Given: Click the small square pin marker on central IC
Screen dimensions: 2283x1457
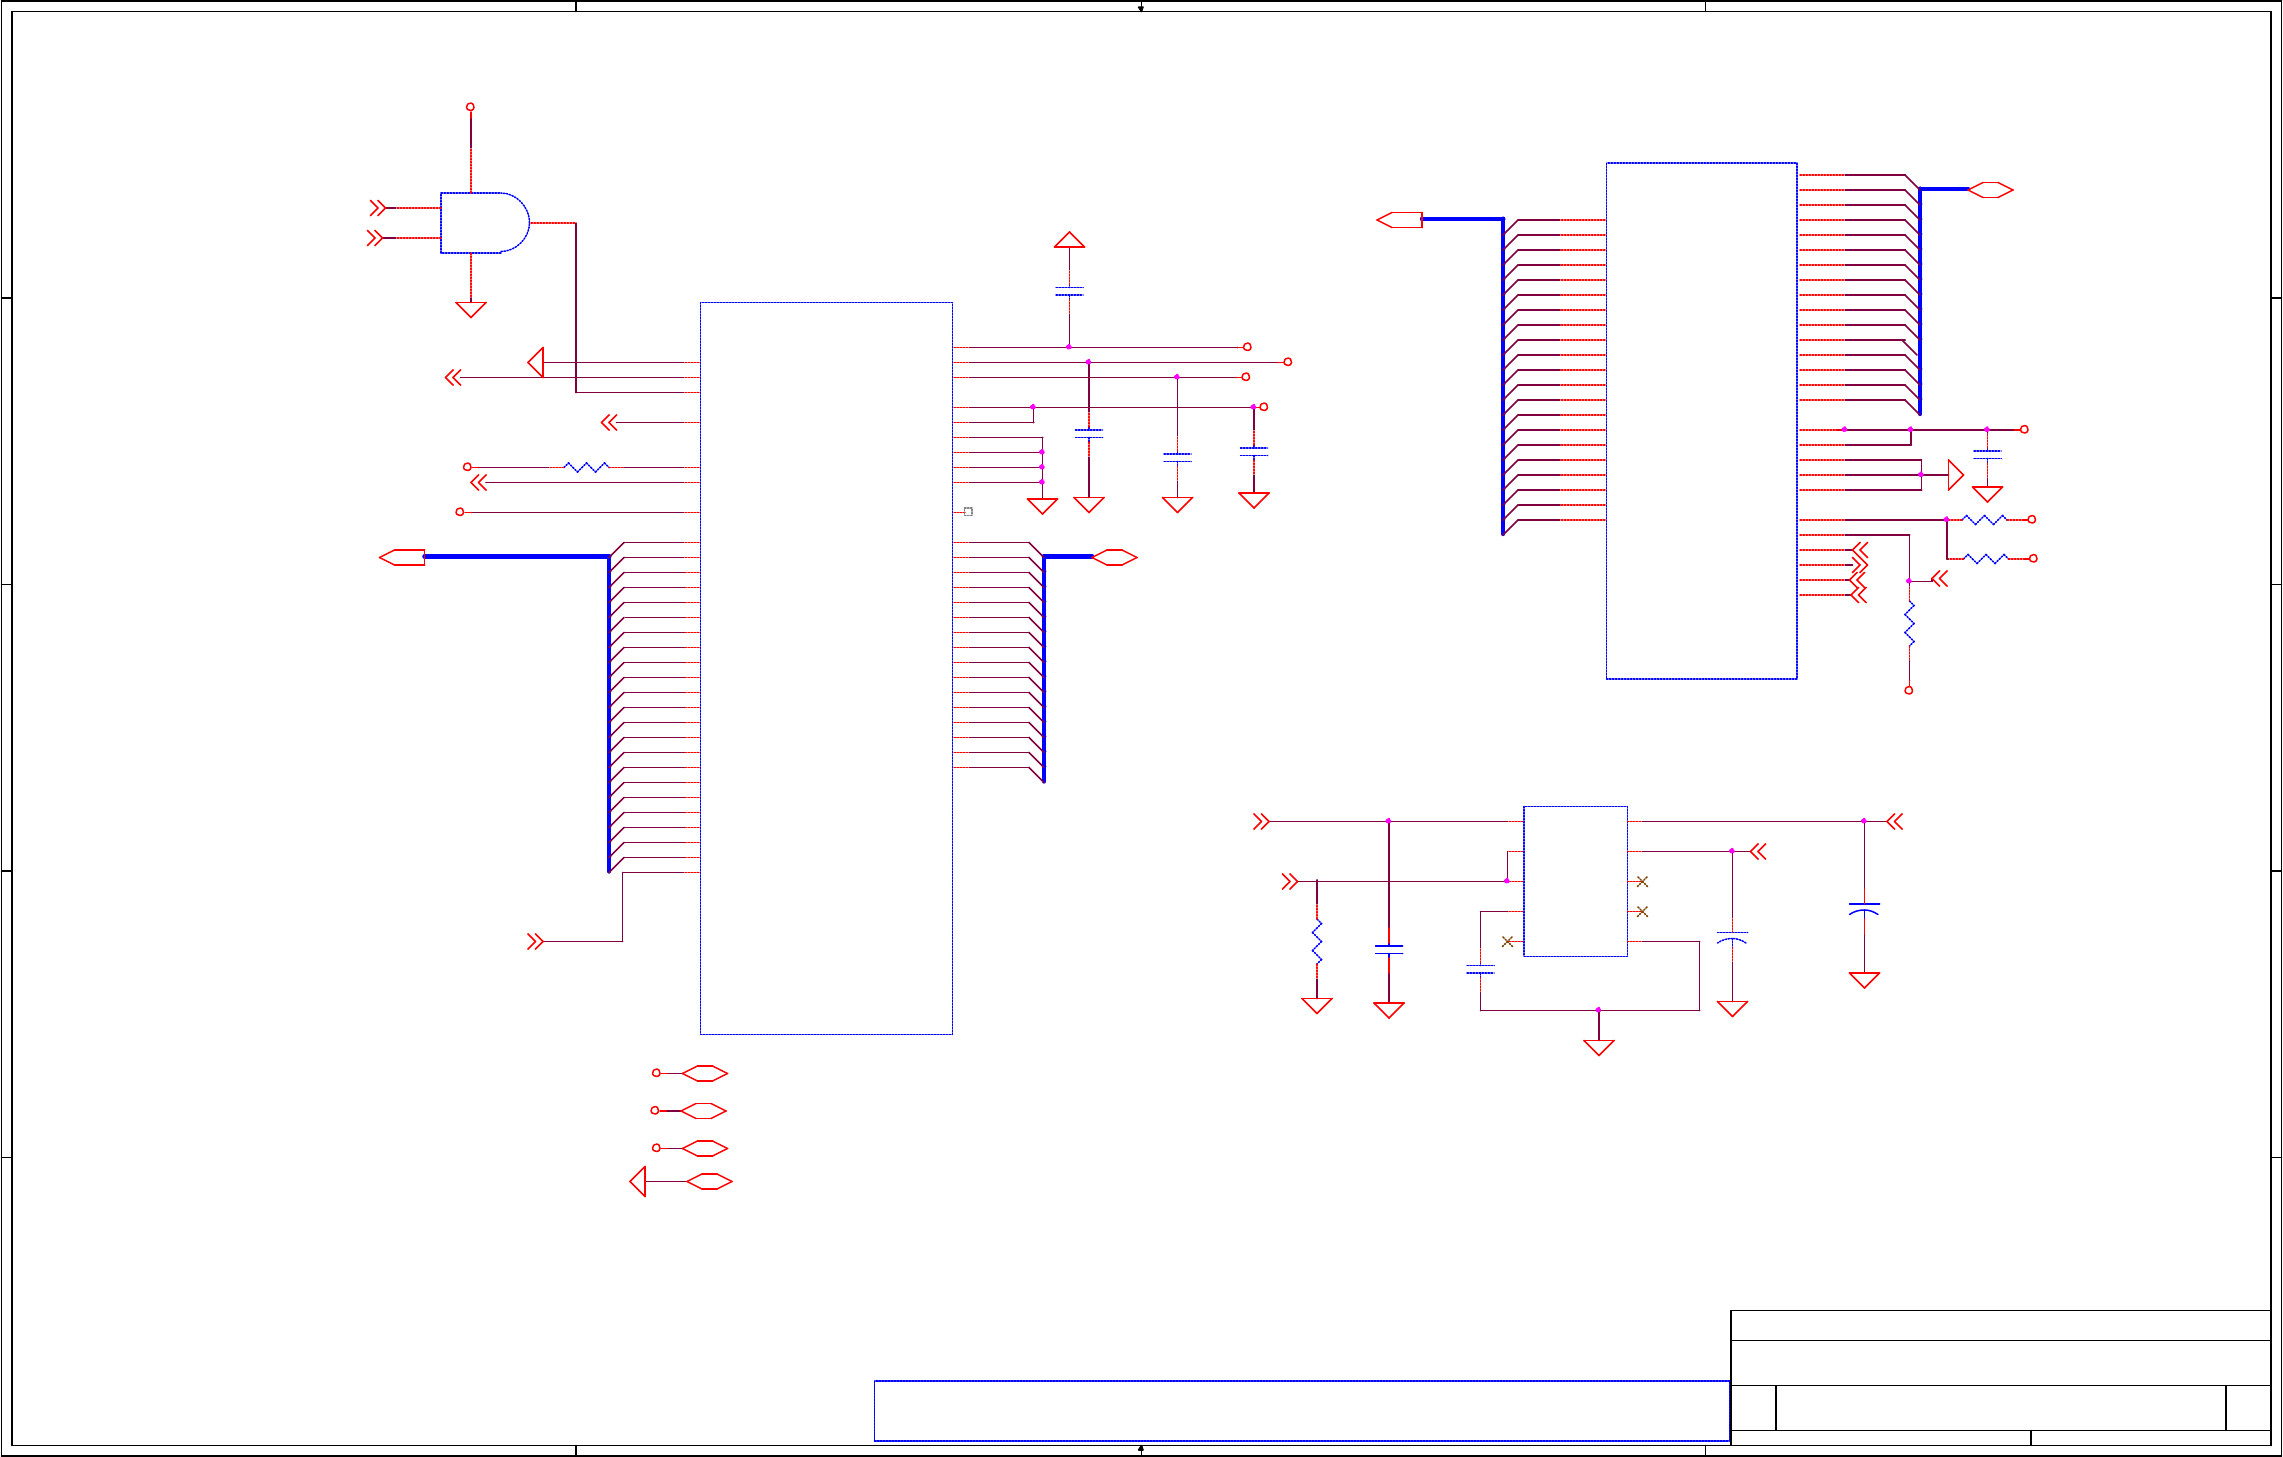Looking at the screenshot, I should (x=968, y=512).
